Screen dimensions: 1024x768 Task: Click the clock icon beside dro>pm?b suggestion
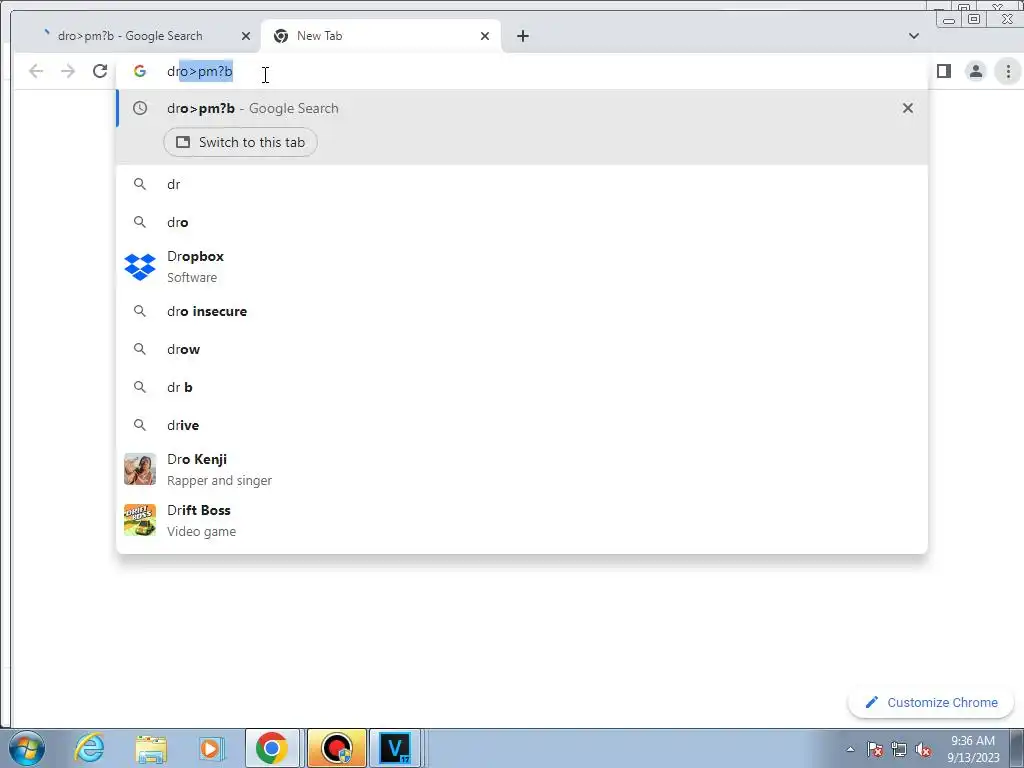pyautogui.click(x=140, y=108)
